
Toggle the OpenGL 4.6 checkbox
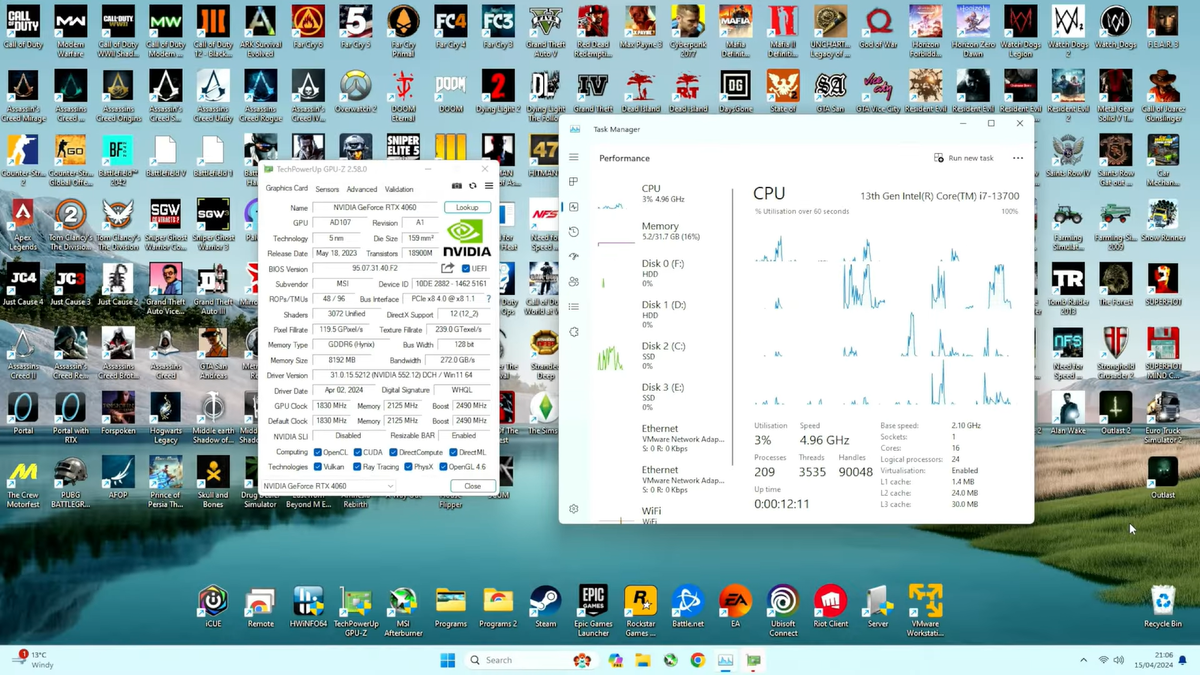coord(444,467)
